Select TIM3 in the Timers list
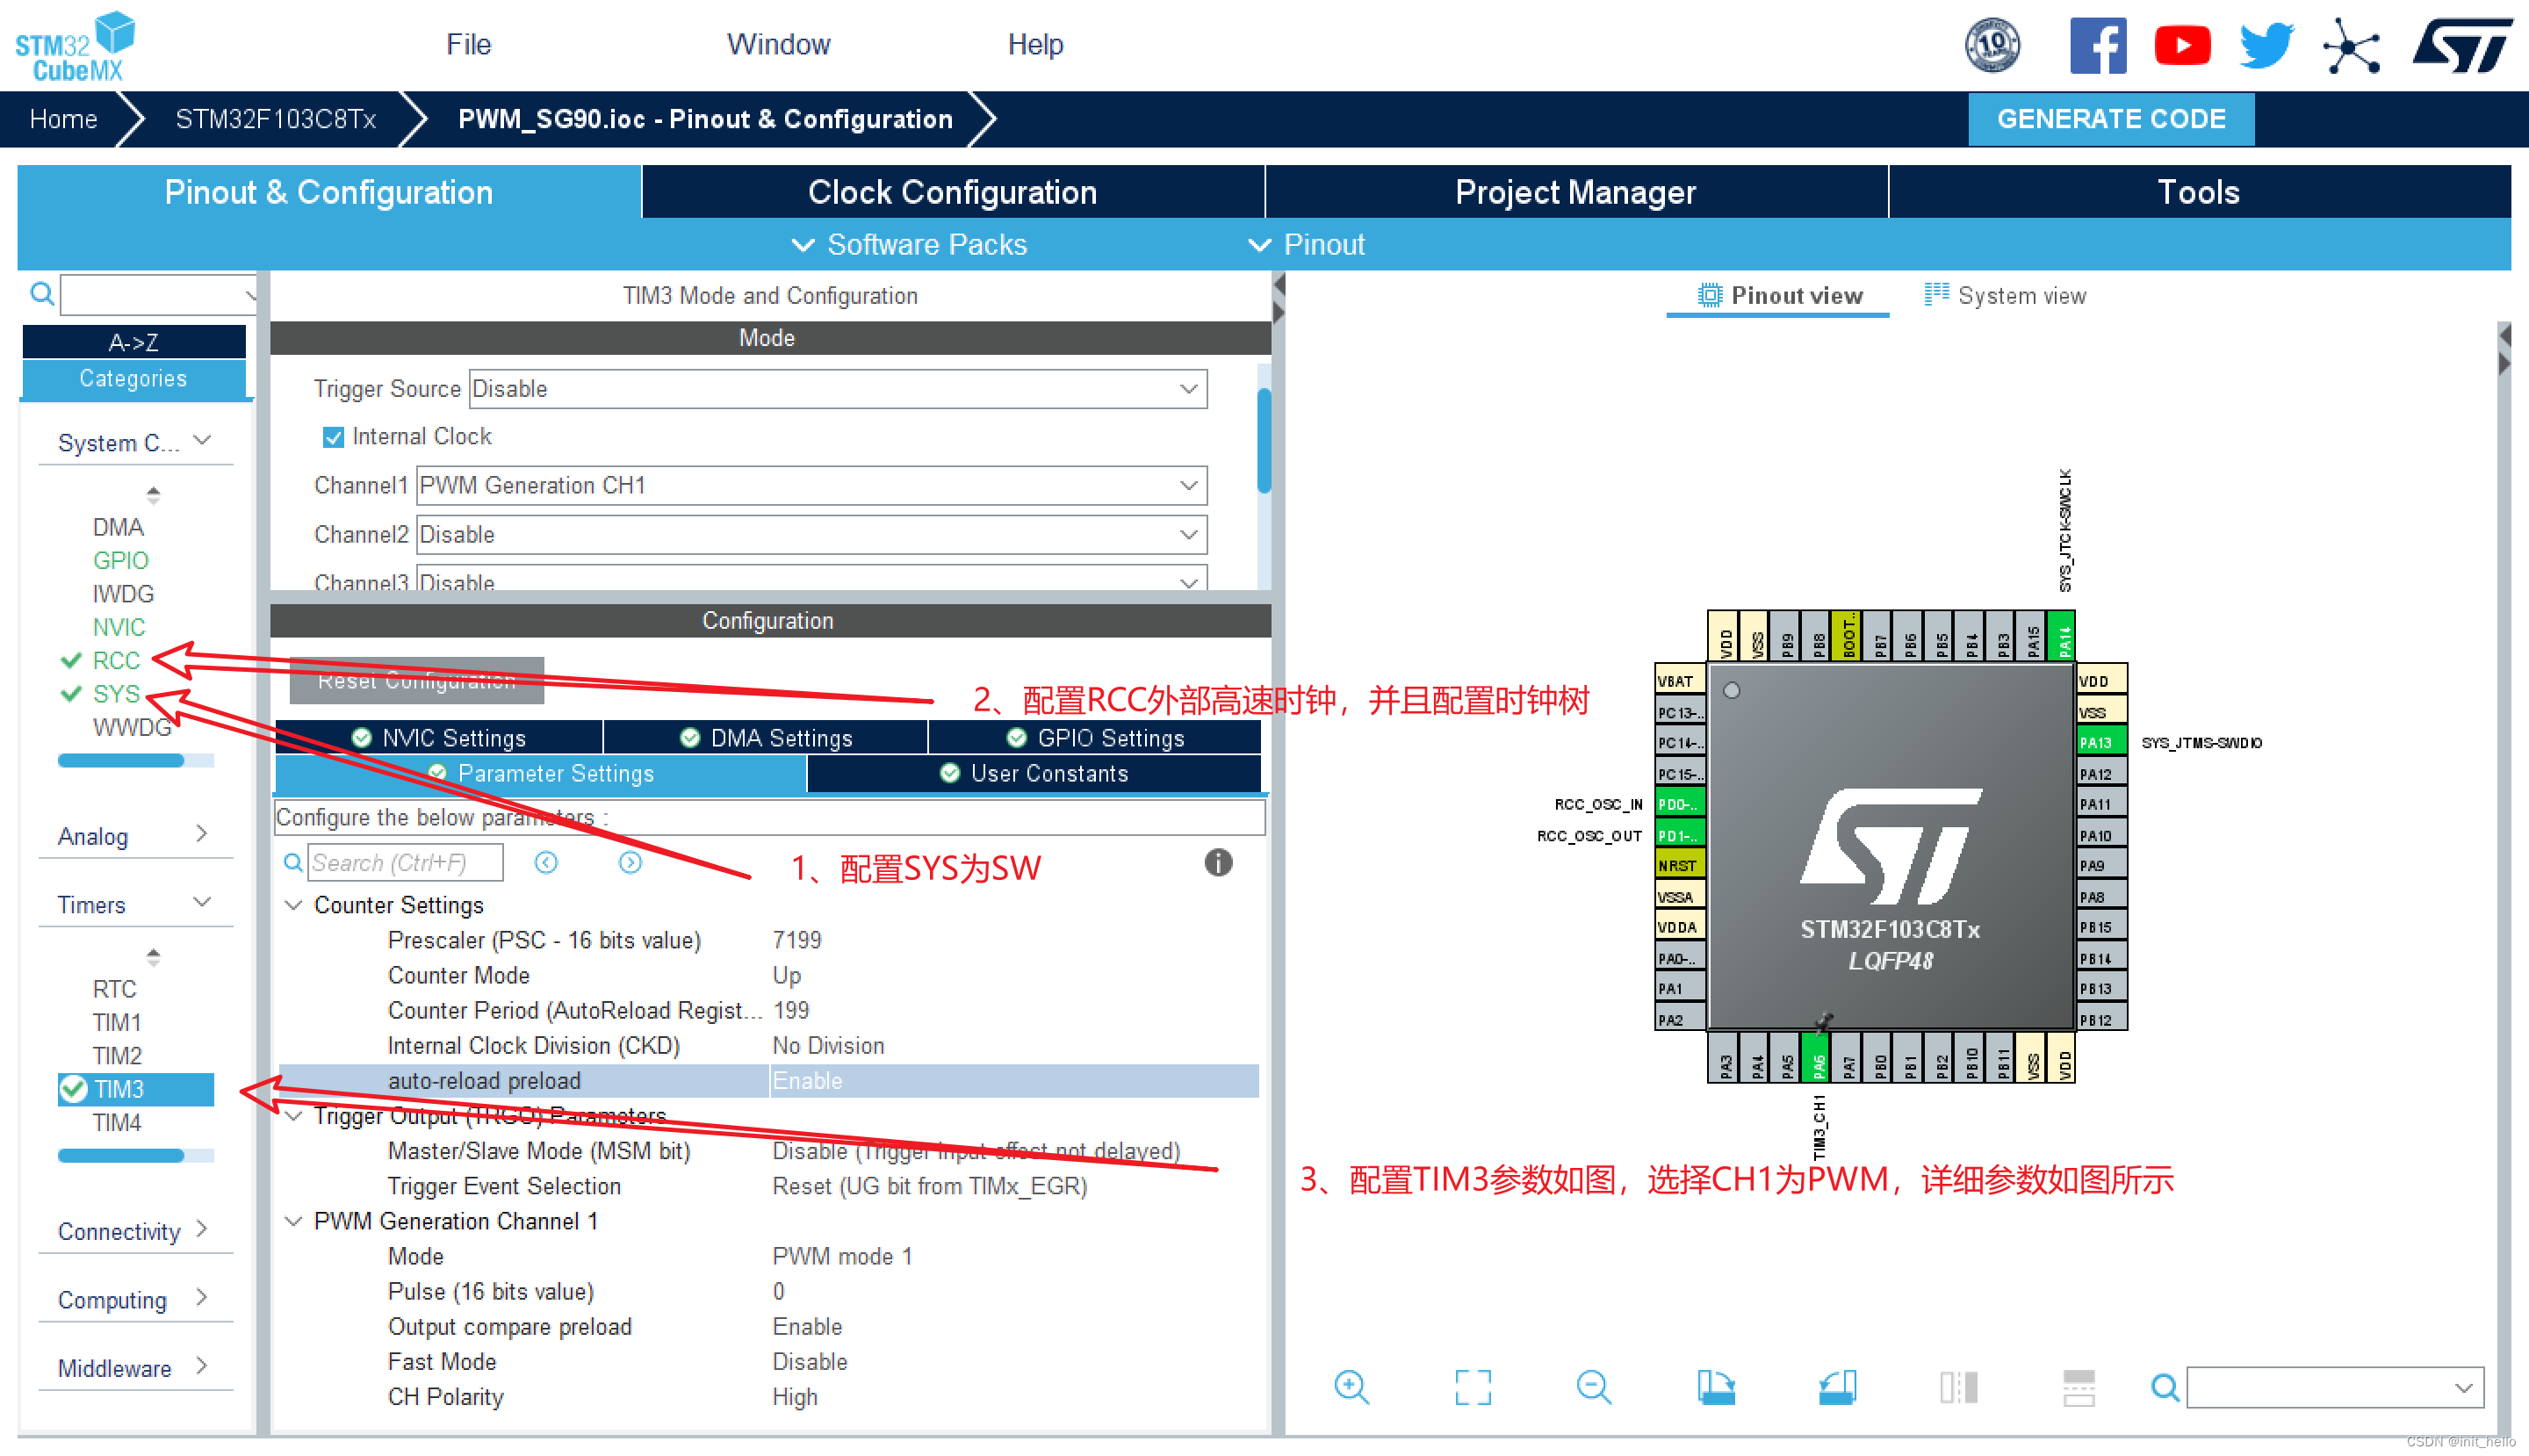The image size is (2529, 1456). [119, 1088]
